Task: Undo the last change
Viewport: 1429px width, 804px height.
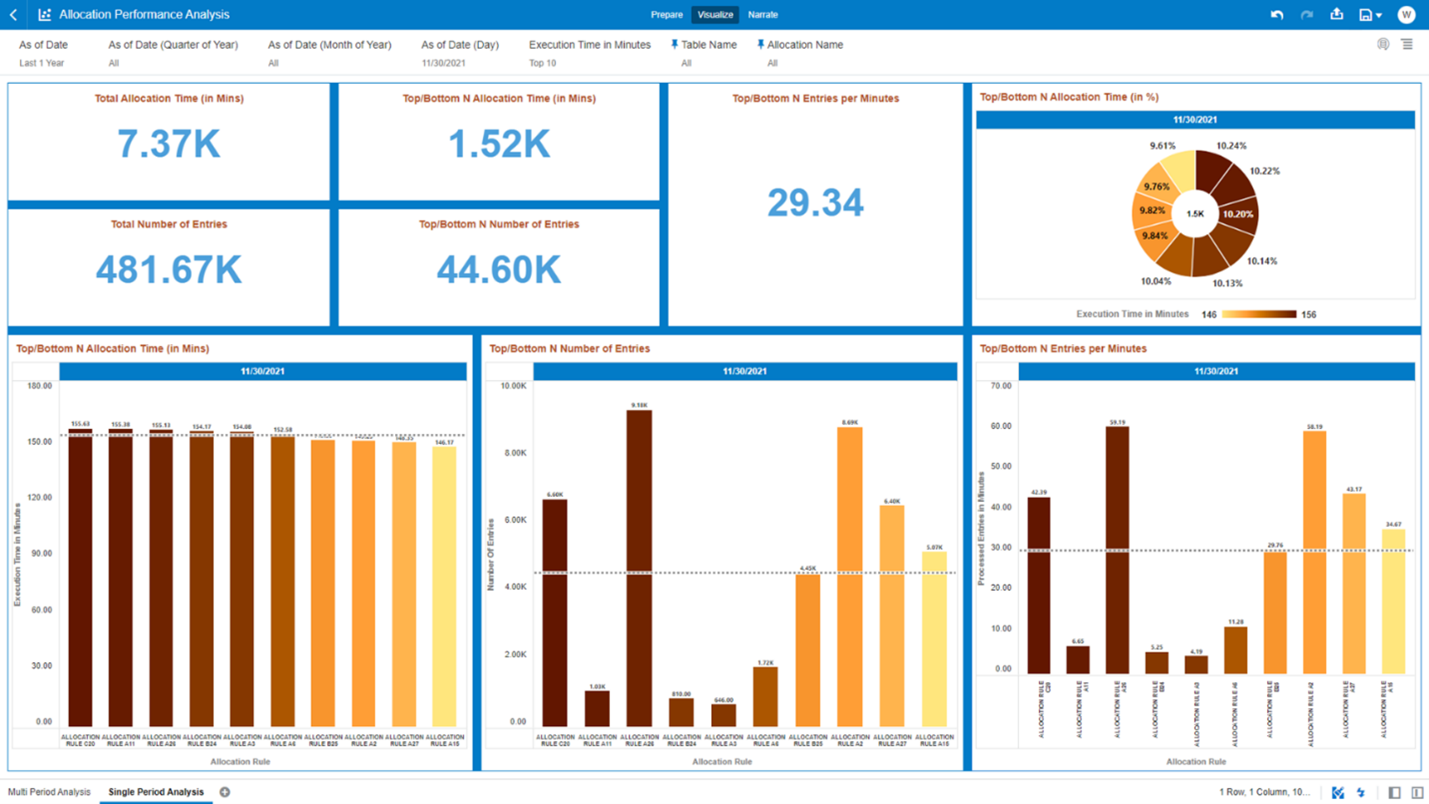Action: click(1277, 15)
